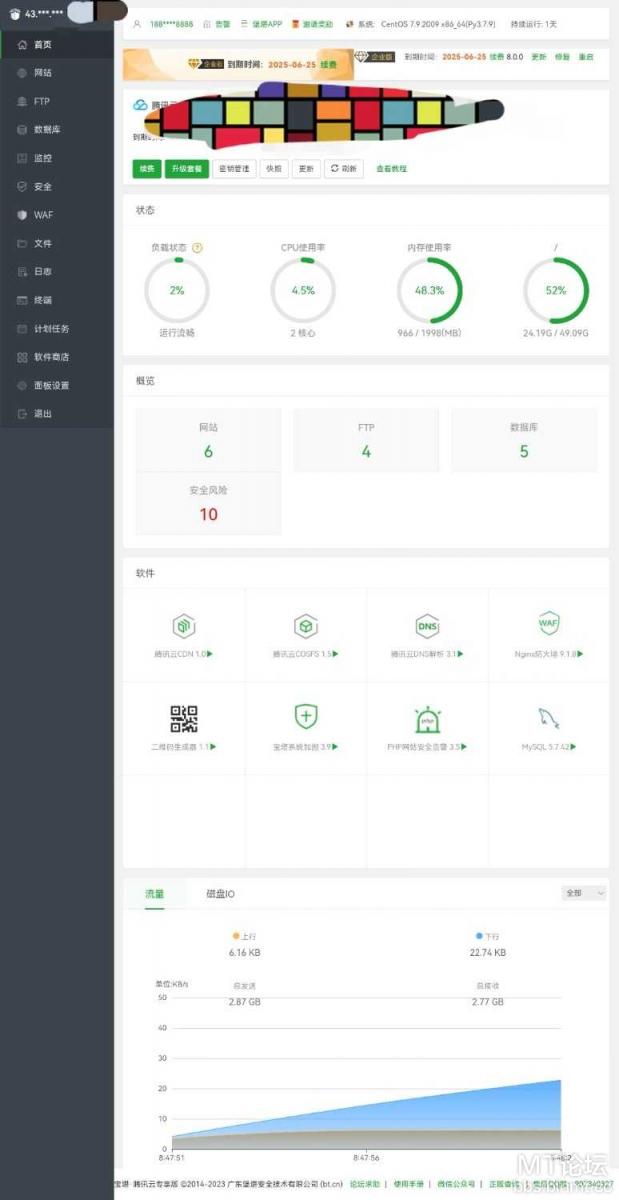Switch to the 流量 traffic tab
Screen dimensions: 619x1200
coord(154,893)
